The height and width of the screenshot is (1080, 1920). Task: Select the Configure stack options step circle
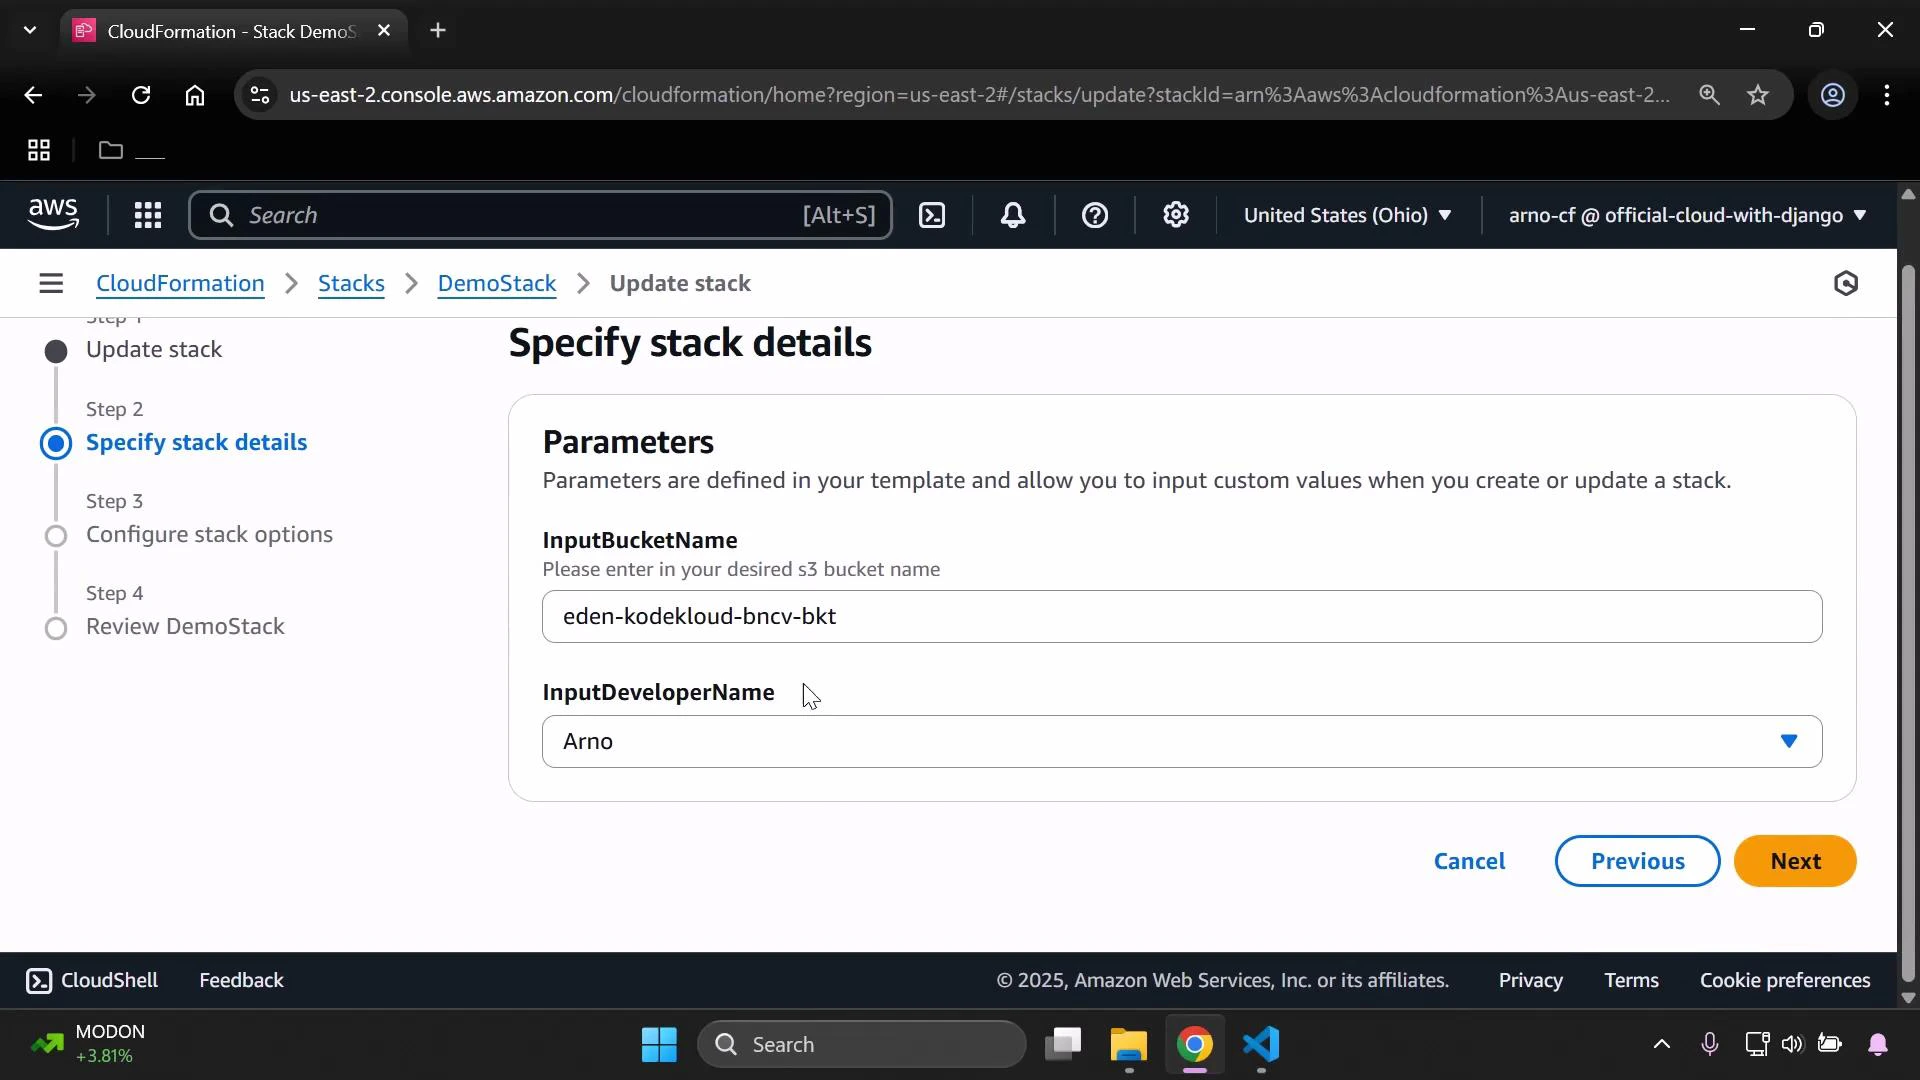pyautogui.click(x=57, y=536)
